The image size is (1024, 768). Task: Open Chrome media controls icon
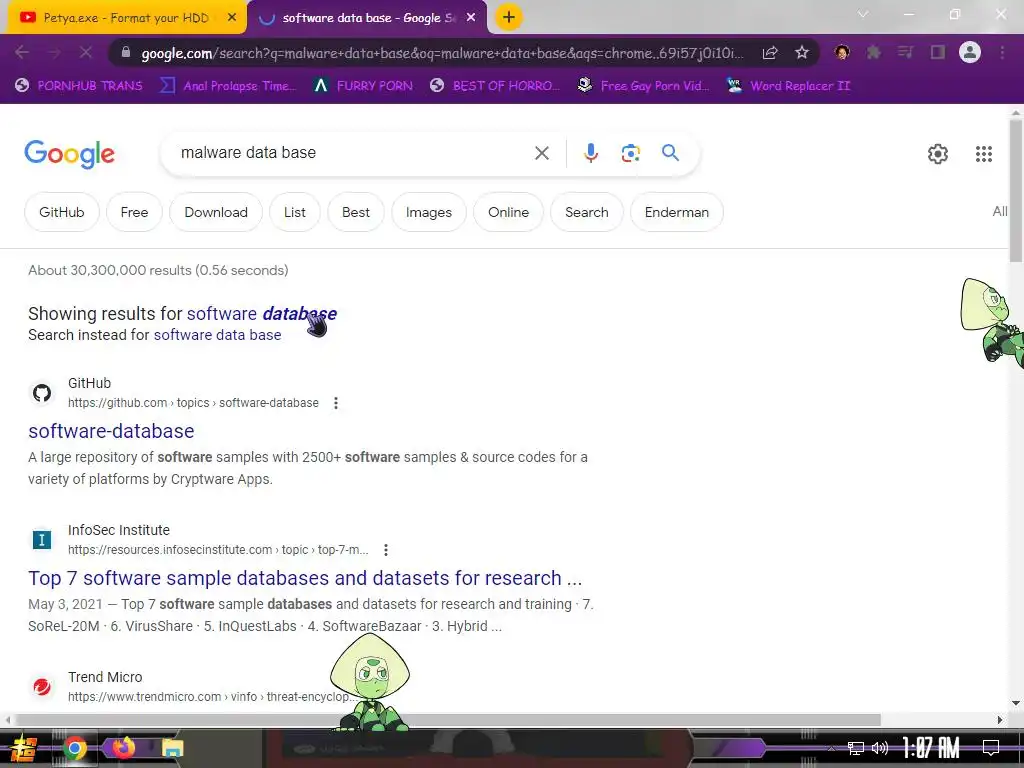click(905, 52)
